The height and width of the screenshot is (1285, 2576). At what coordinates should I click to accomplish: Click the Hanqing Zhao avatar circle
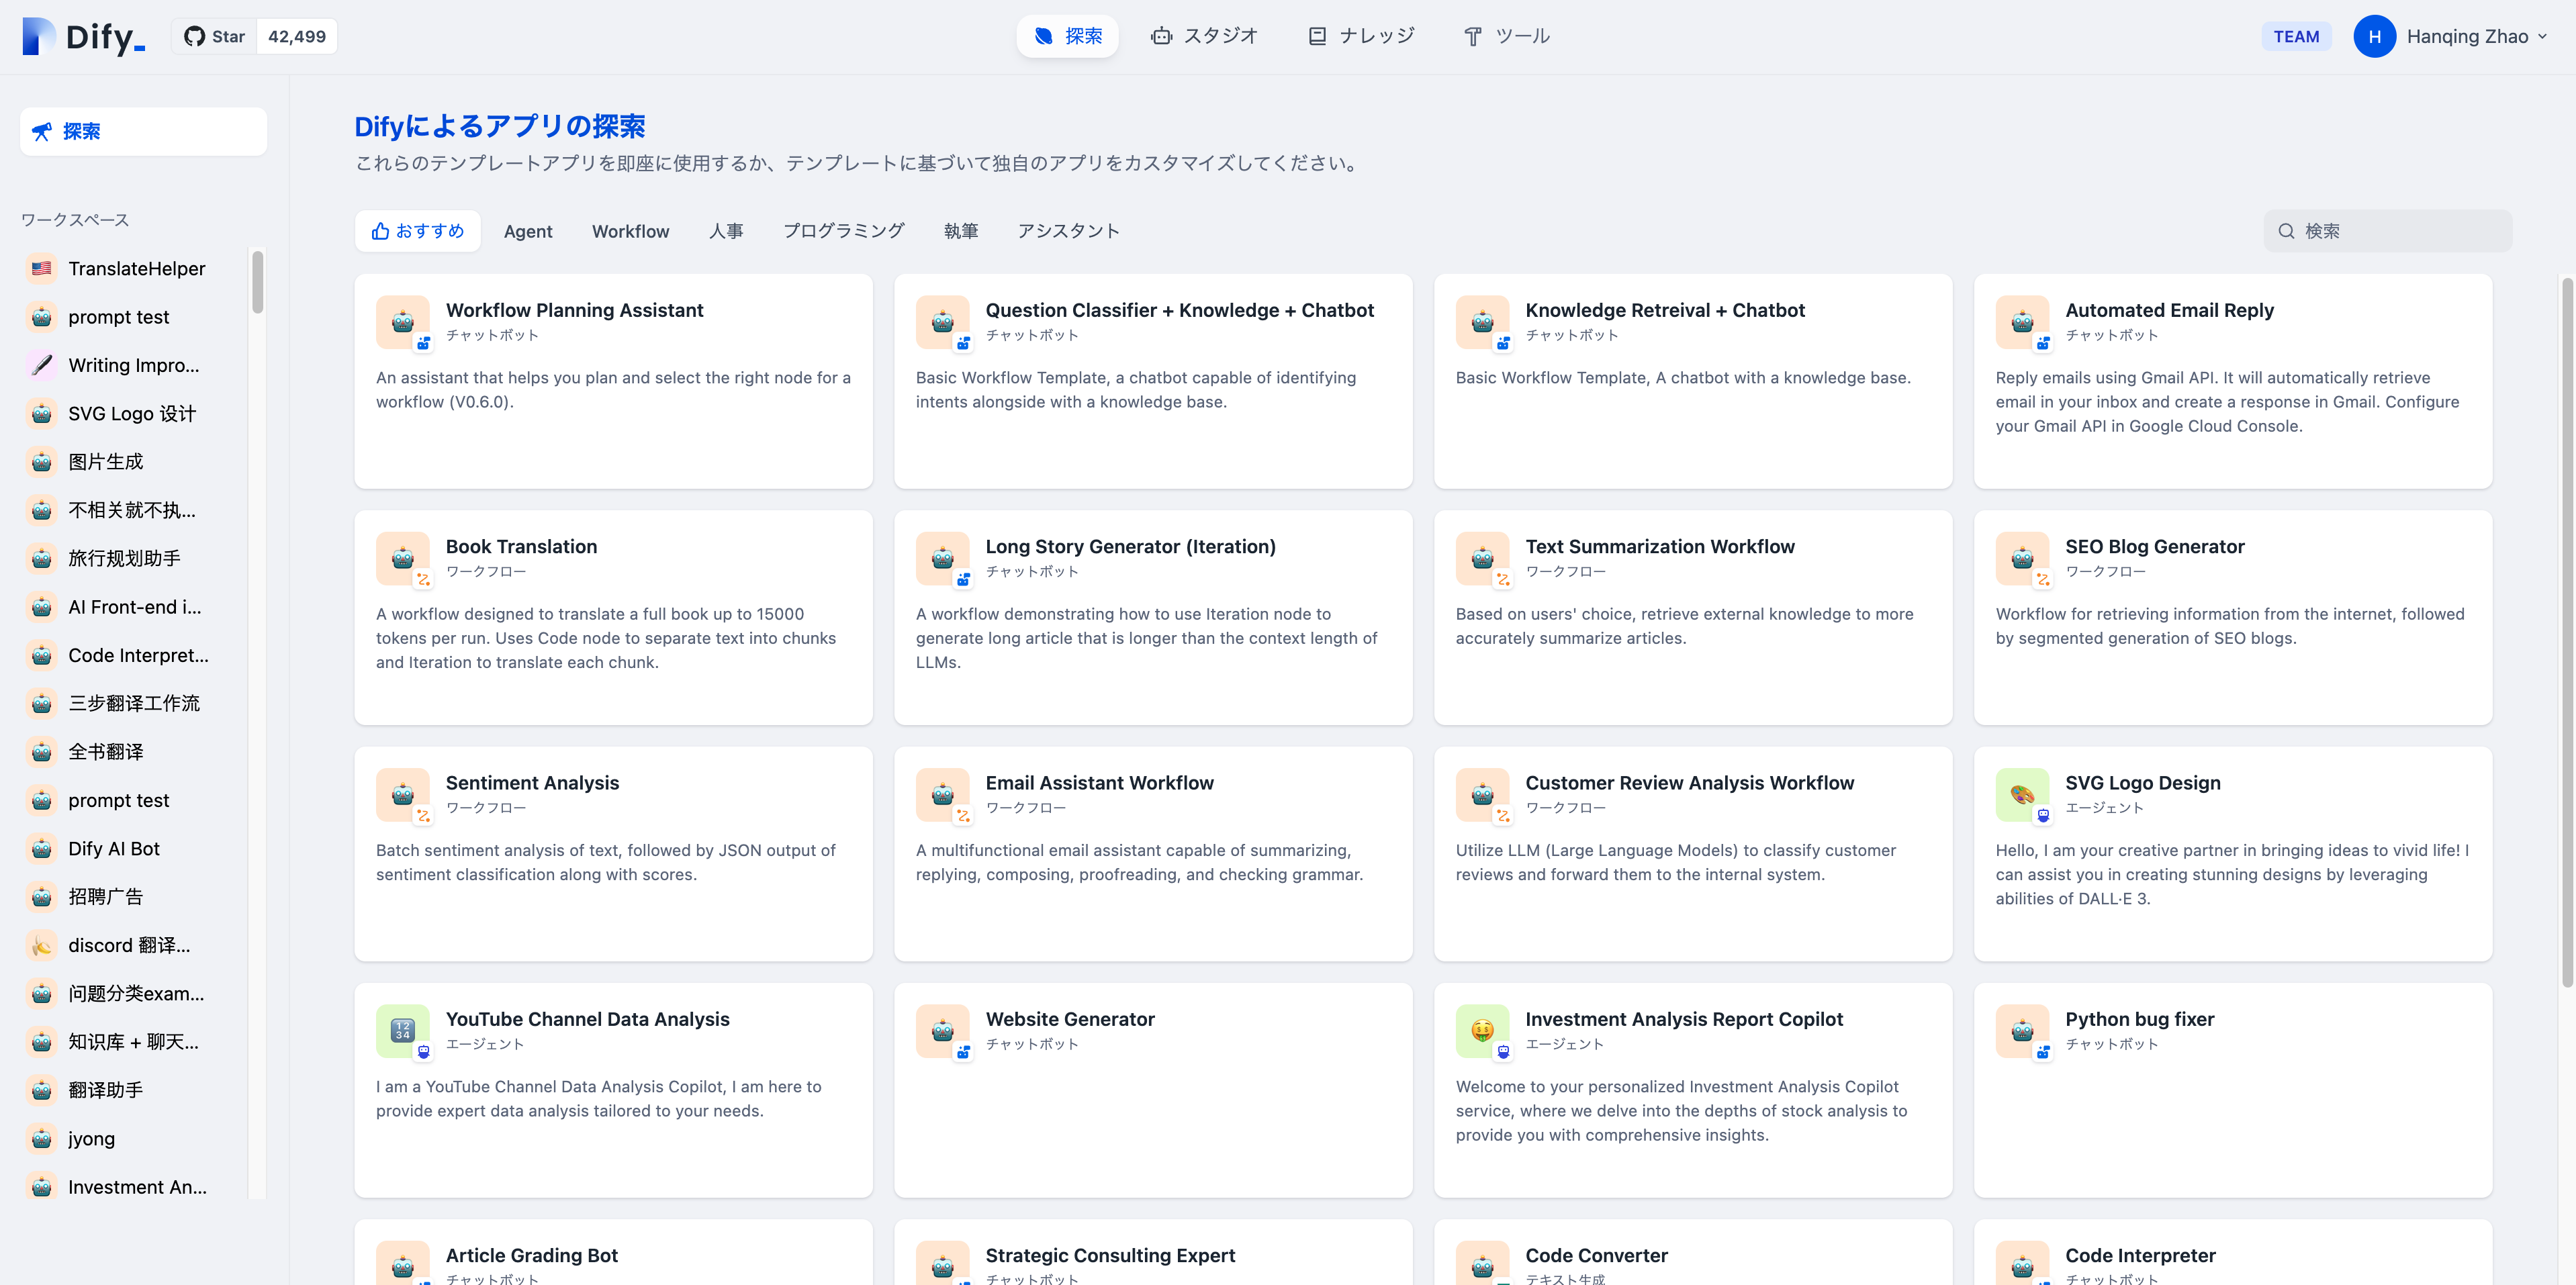pos(2374,36)
